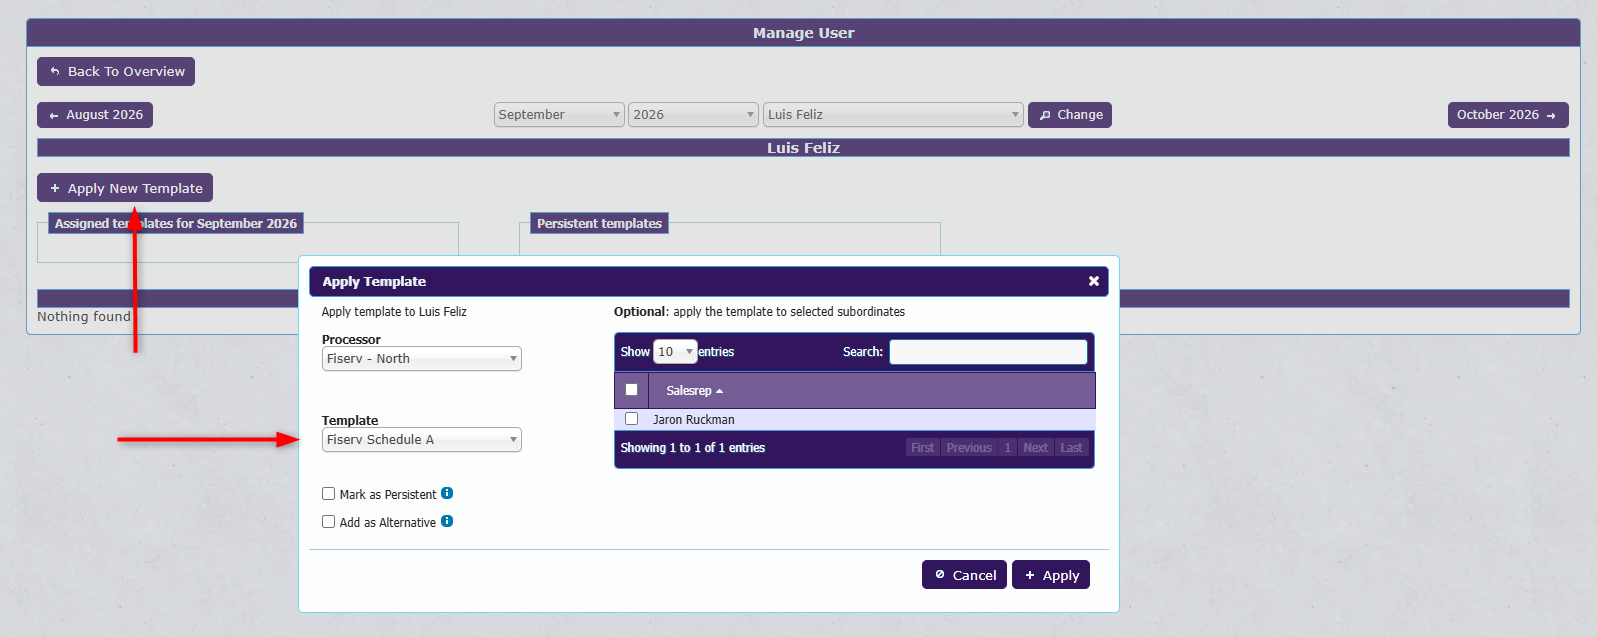Viewport: 1597px width, 637px height.
Task: Click the Previous pagination button
Action: pyautogui.click(x=969, y=448)
